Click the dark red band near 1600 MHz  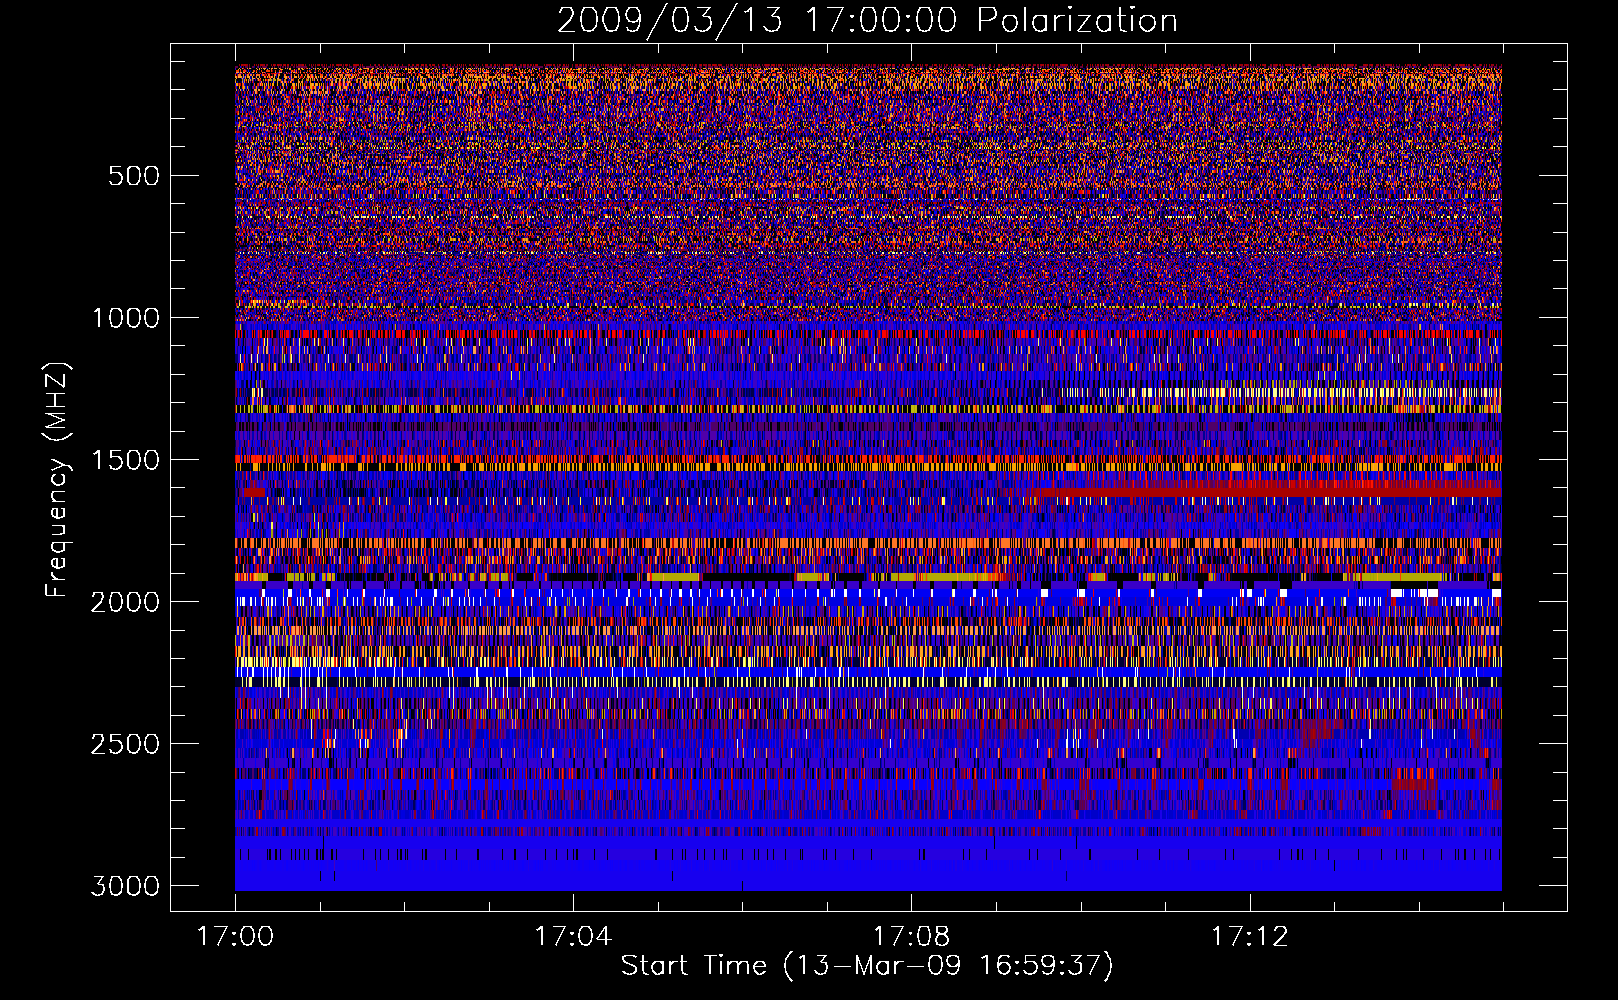[1270, 490]
